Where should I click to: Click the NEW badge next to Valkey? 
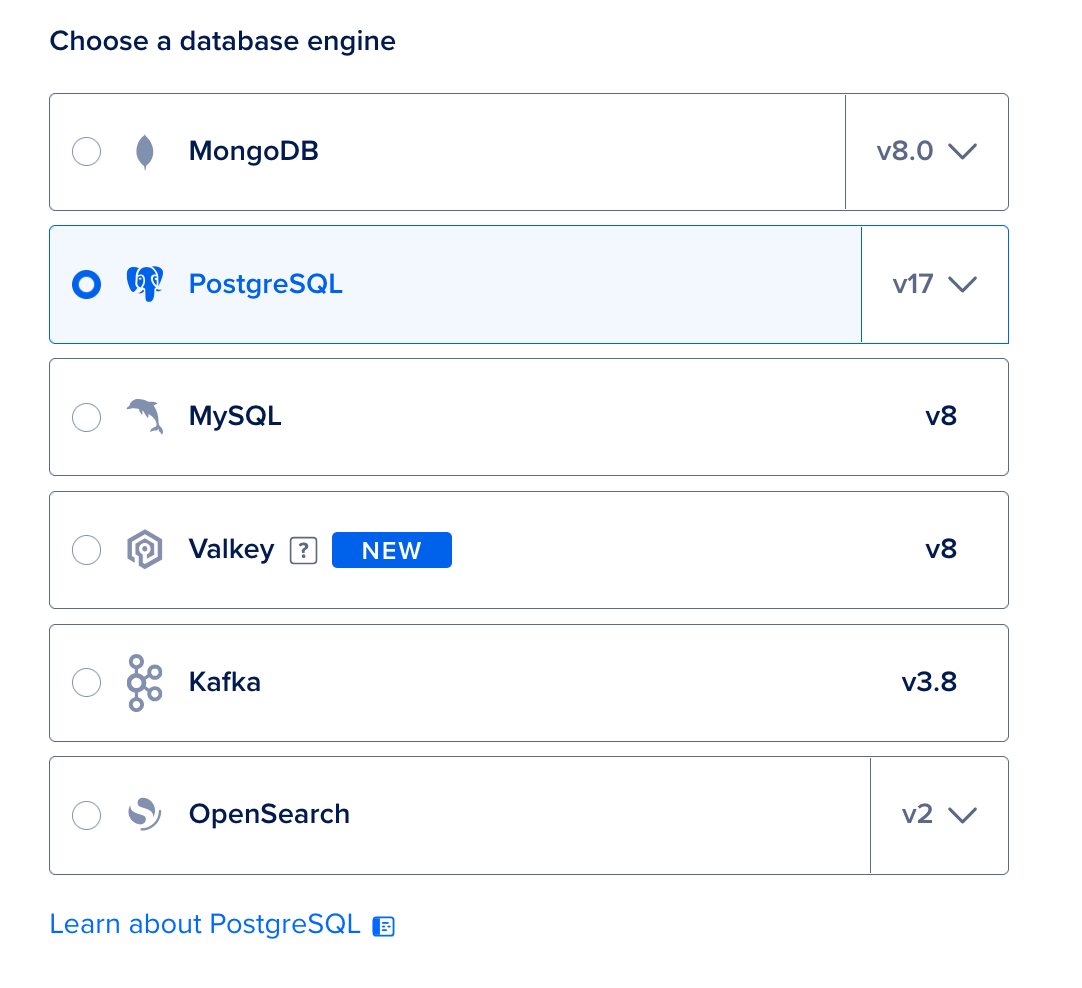391,550
